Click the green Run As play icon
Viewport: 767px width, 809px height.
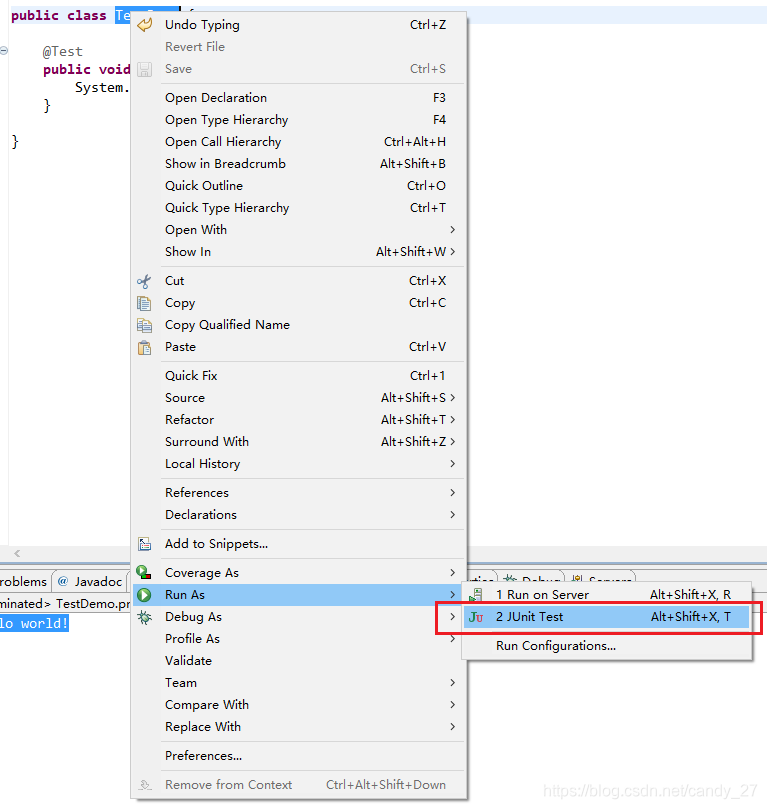[144, 595]
